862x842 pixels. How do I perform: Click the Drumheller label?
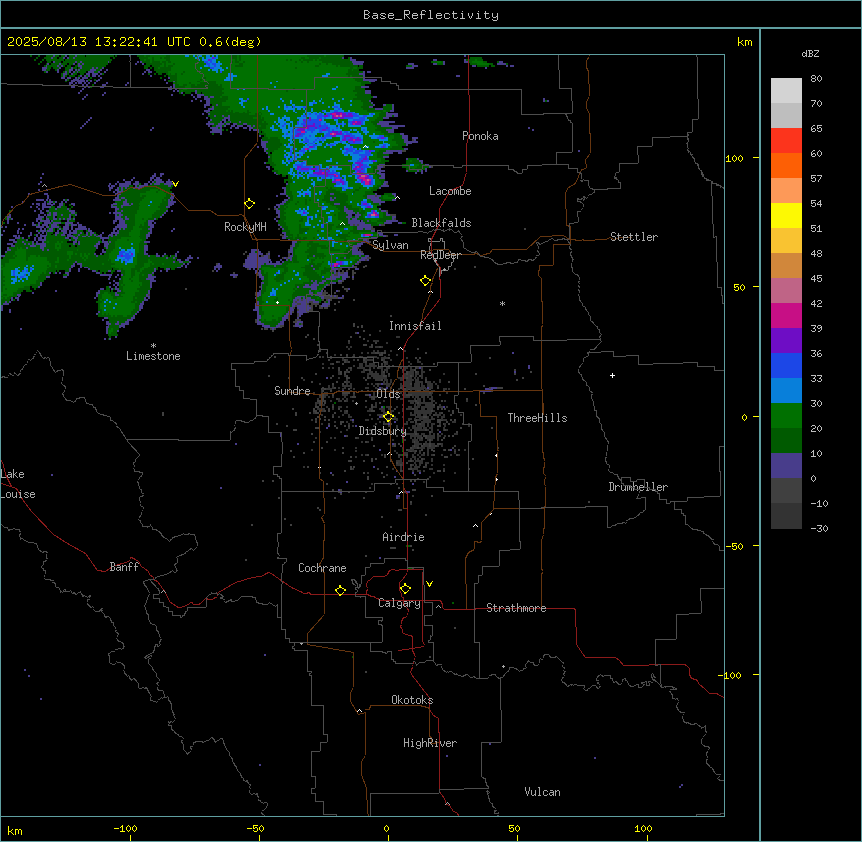pyautogui.click(x=638, y=487)
